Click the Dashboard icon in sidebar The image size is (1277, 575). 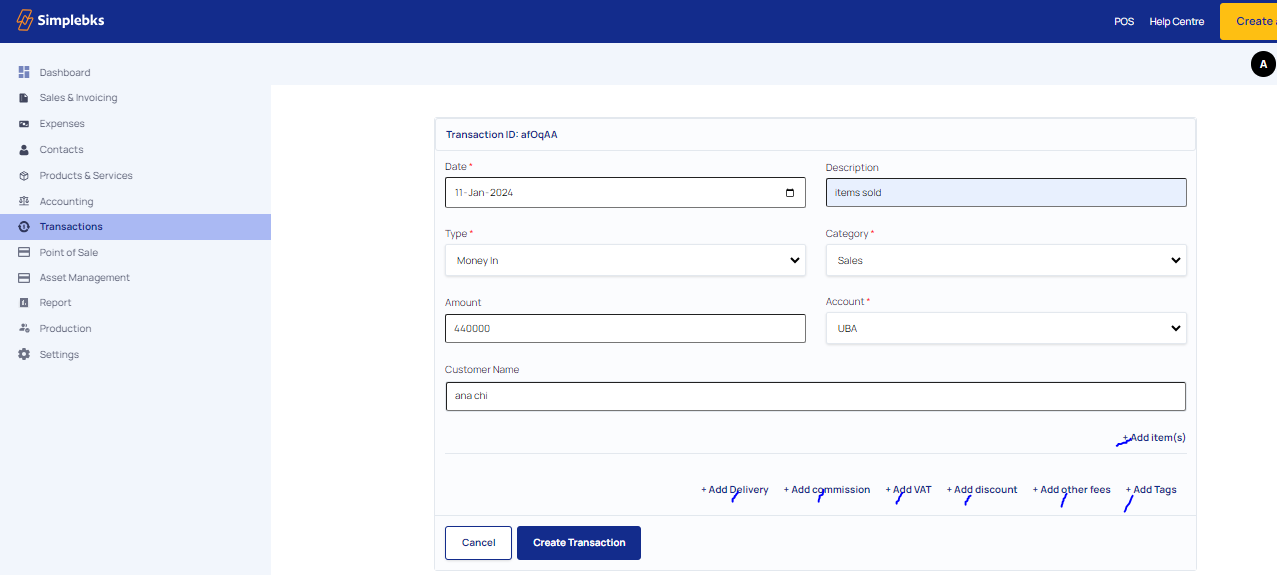point(24,72)
